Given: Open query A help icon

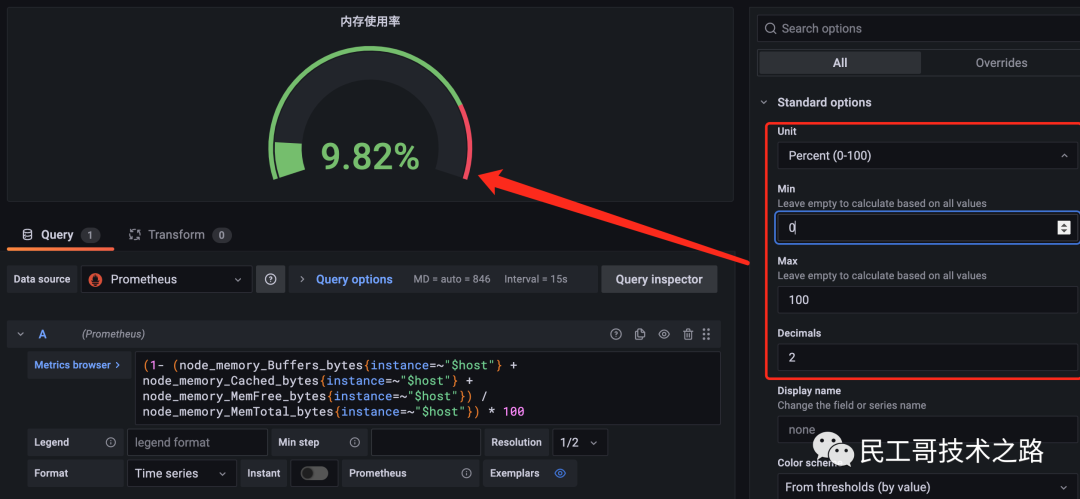Looking at the screenshot, I should click(616, 334).
